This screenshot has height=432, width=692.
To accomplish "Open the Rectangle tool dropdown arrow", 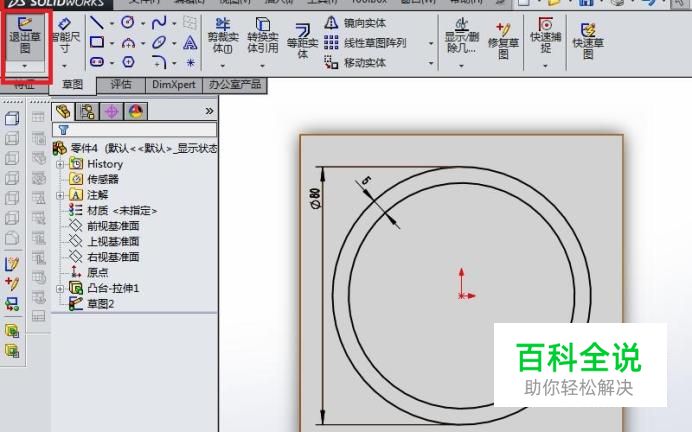I will tap(112, 43).
